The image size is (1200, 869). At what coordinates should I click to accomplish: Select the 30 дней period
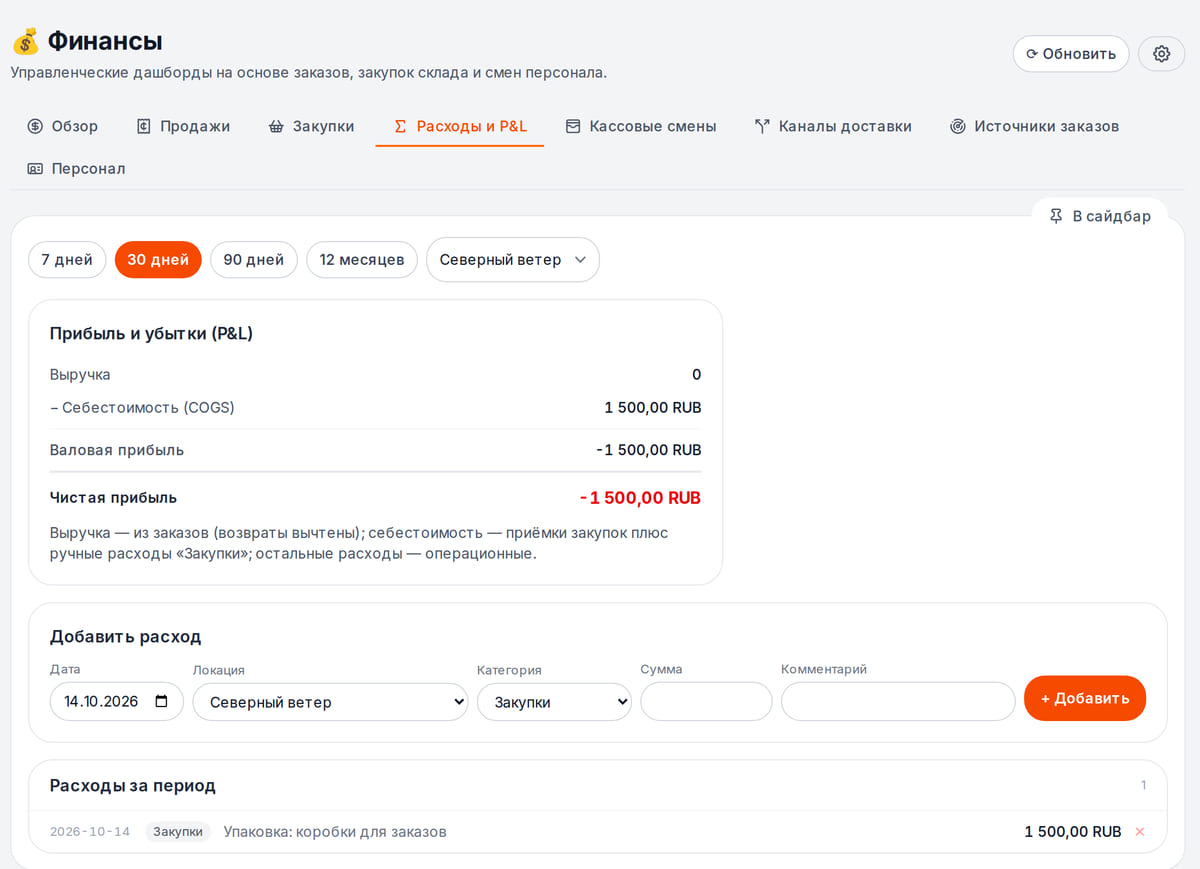158,260
